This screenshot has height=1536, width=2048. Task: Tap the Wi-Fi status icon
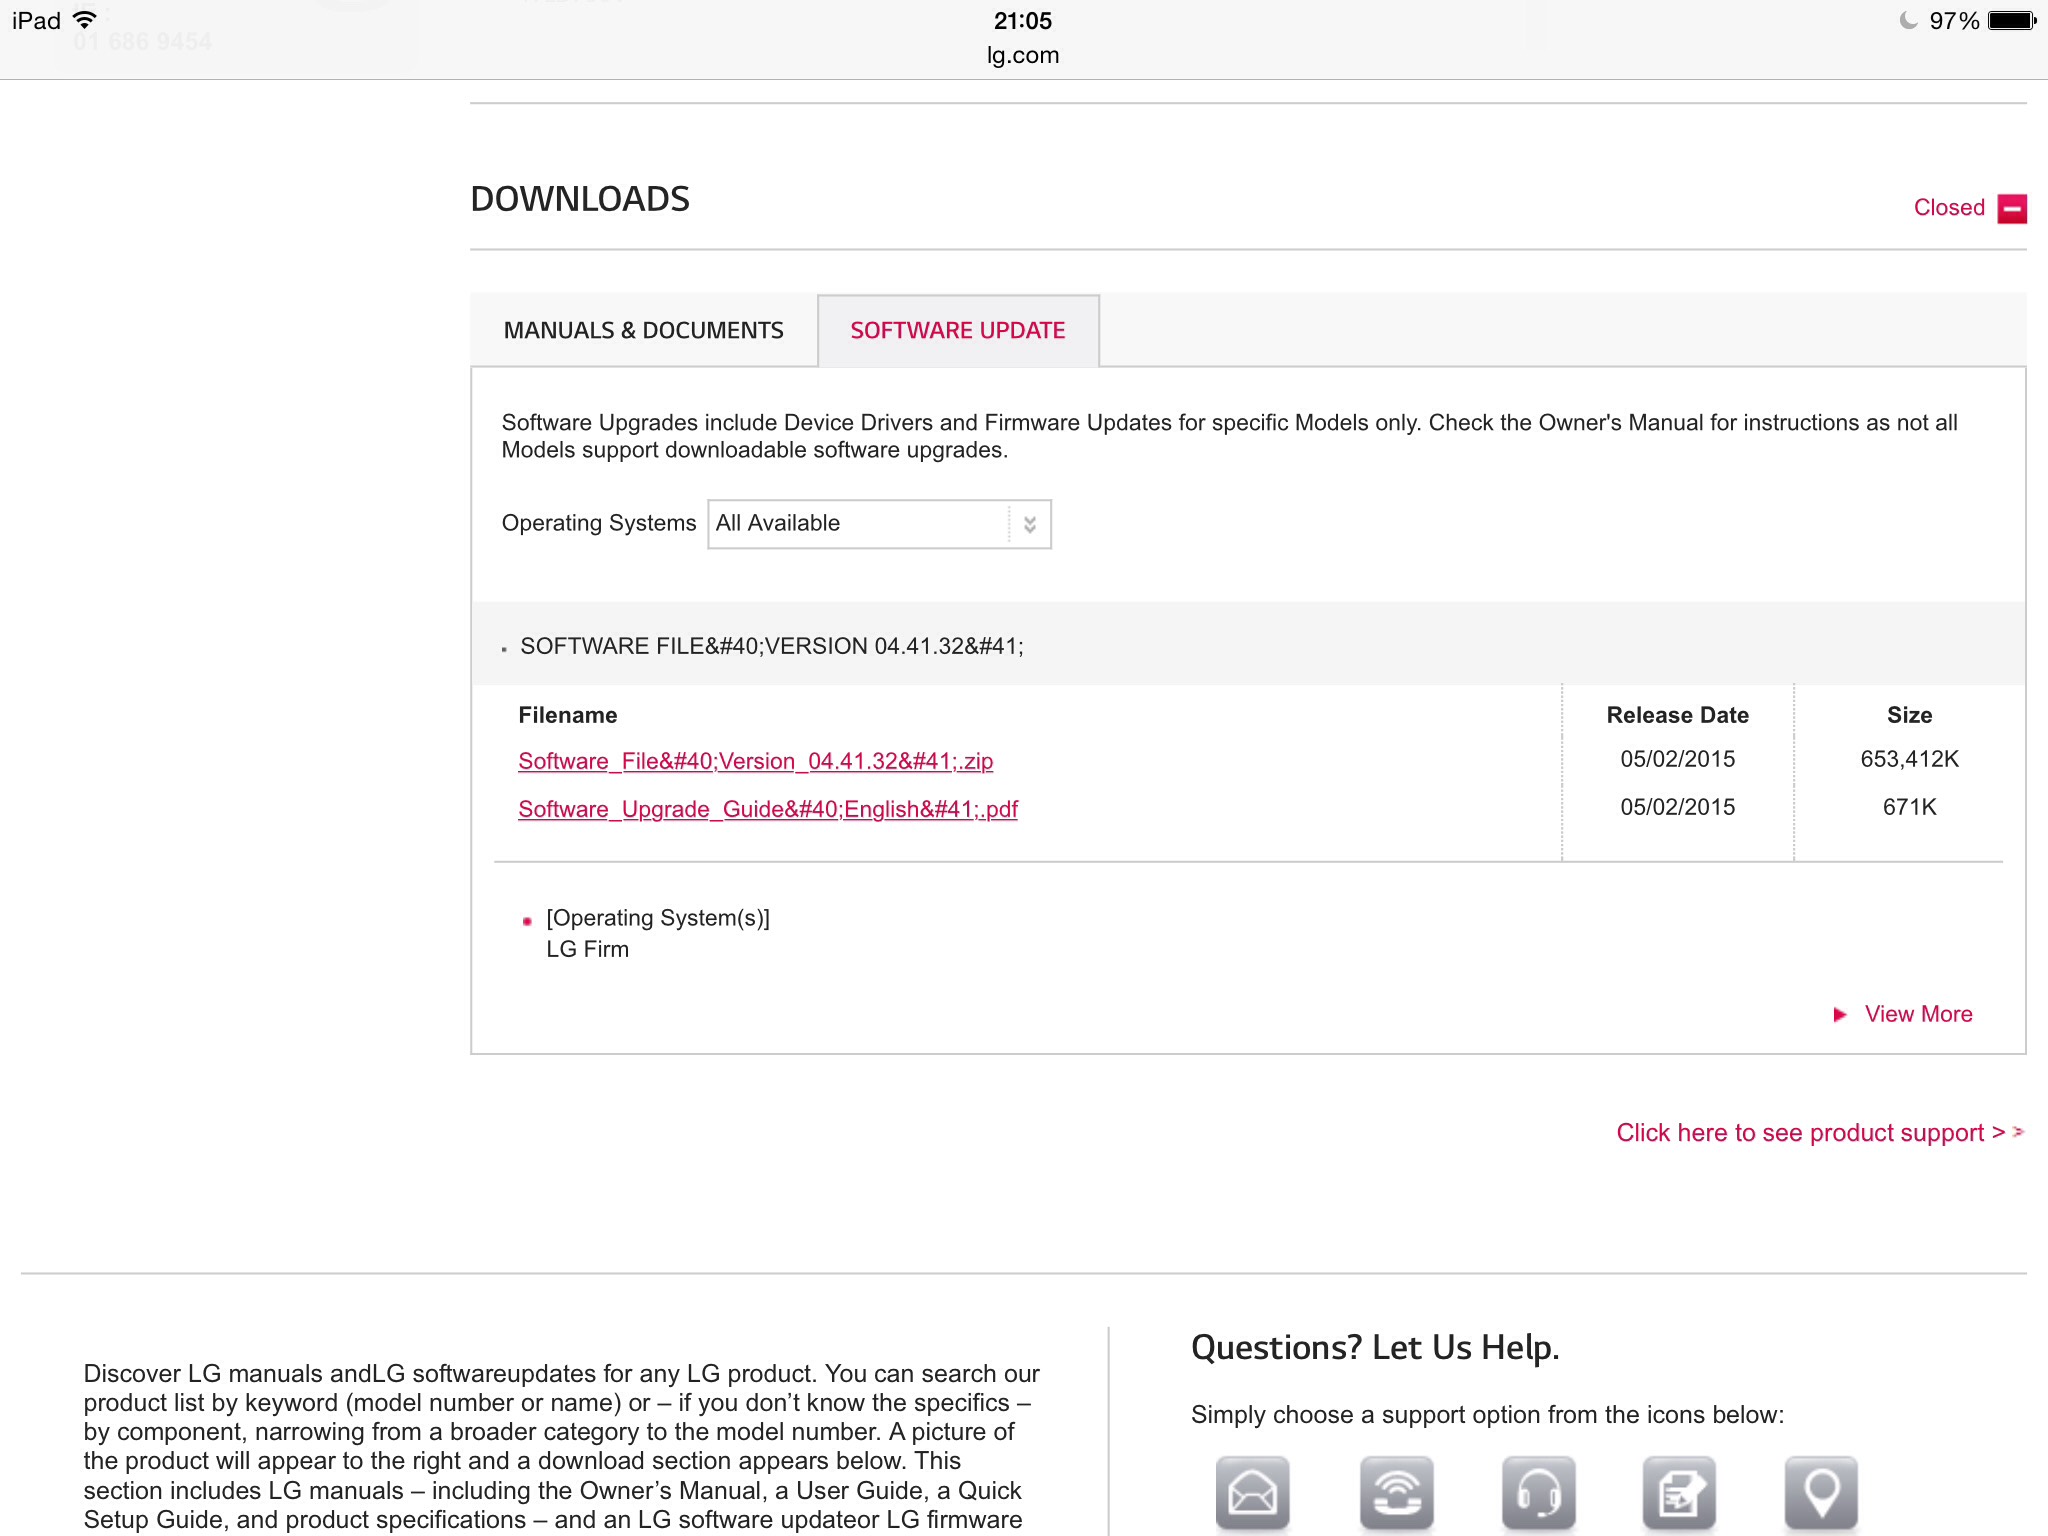(86, 20)
